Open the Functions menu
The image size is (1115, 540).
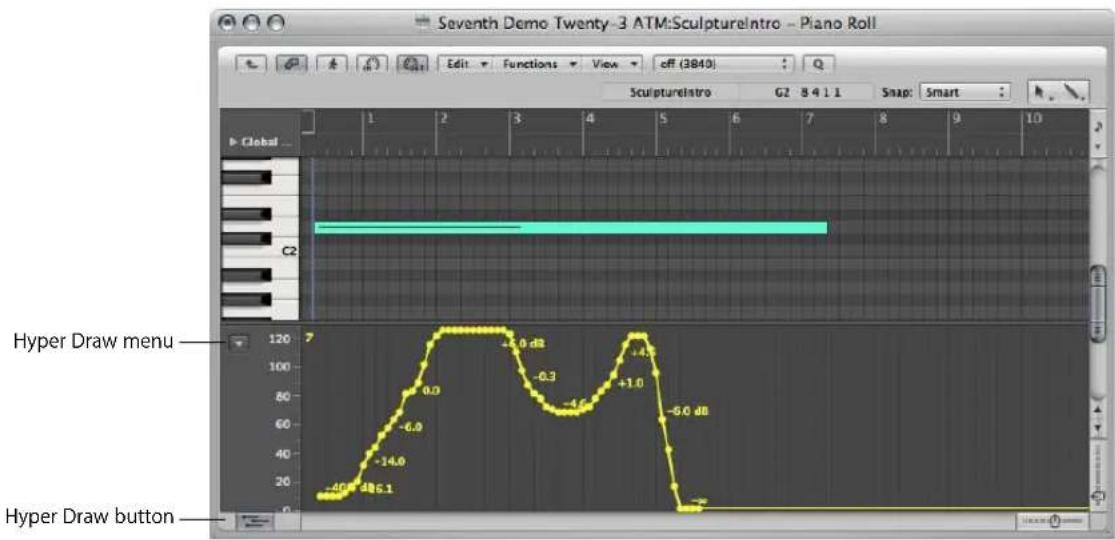pyautogui.click(x=538, y=63)
